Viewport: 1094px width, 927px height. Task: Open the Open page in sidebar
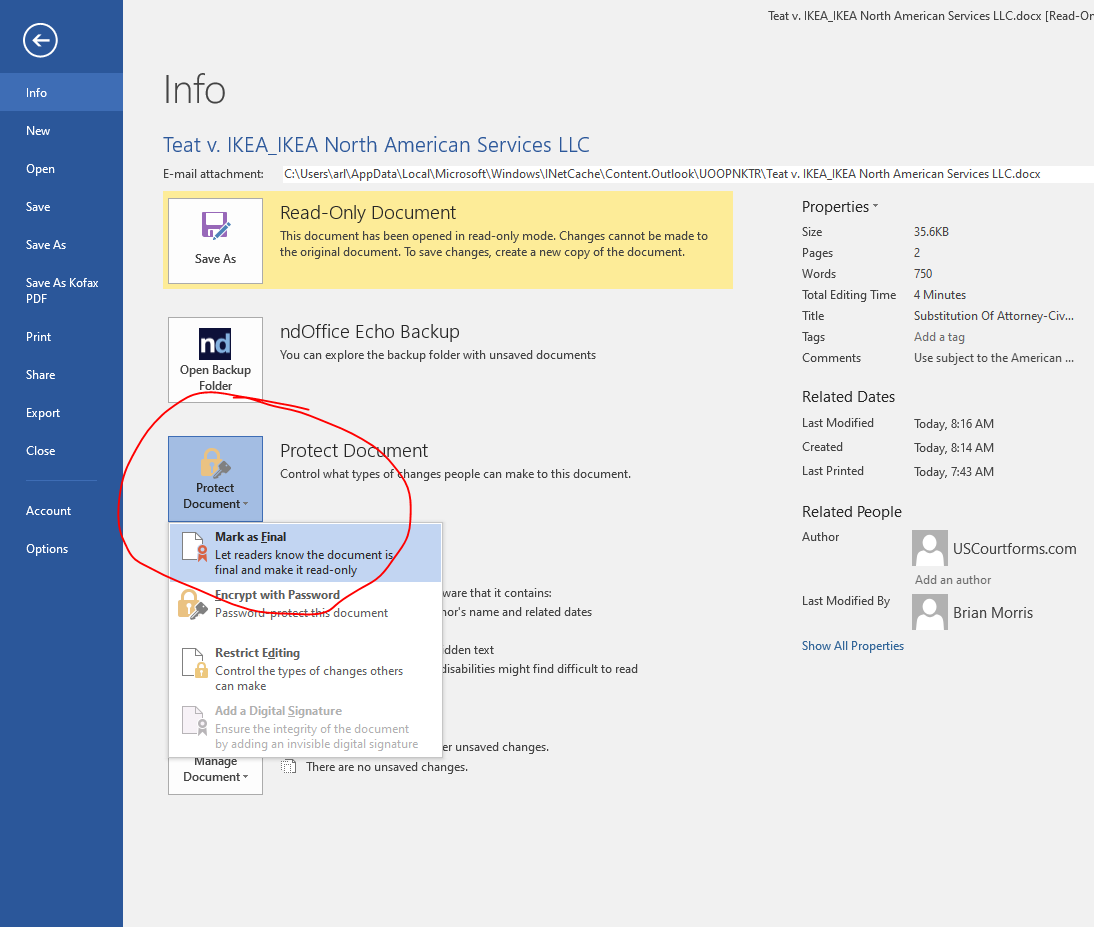(x=61, y=169)
